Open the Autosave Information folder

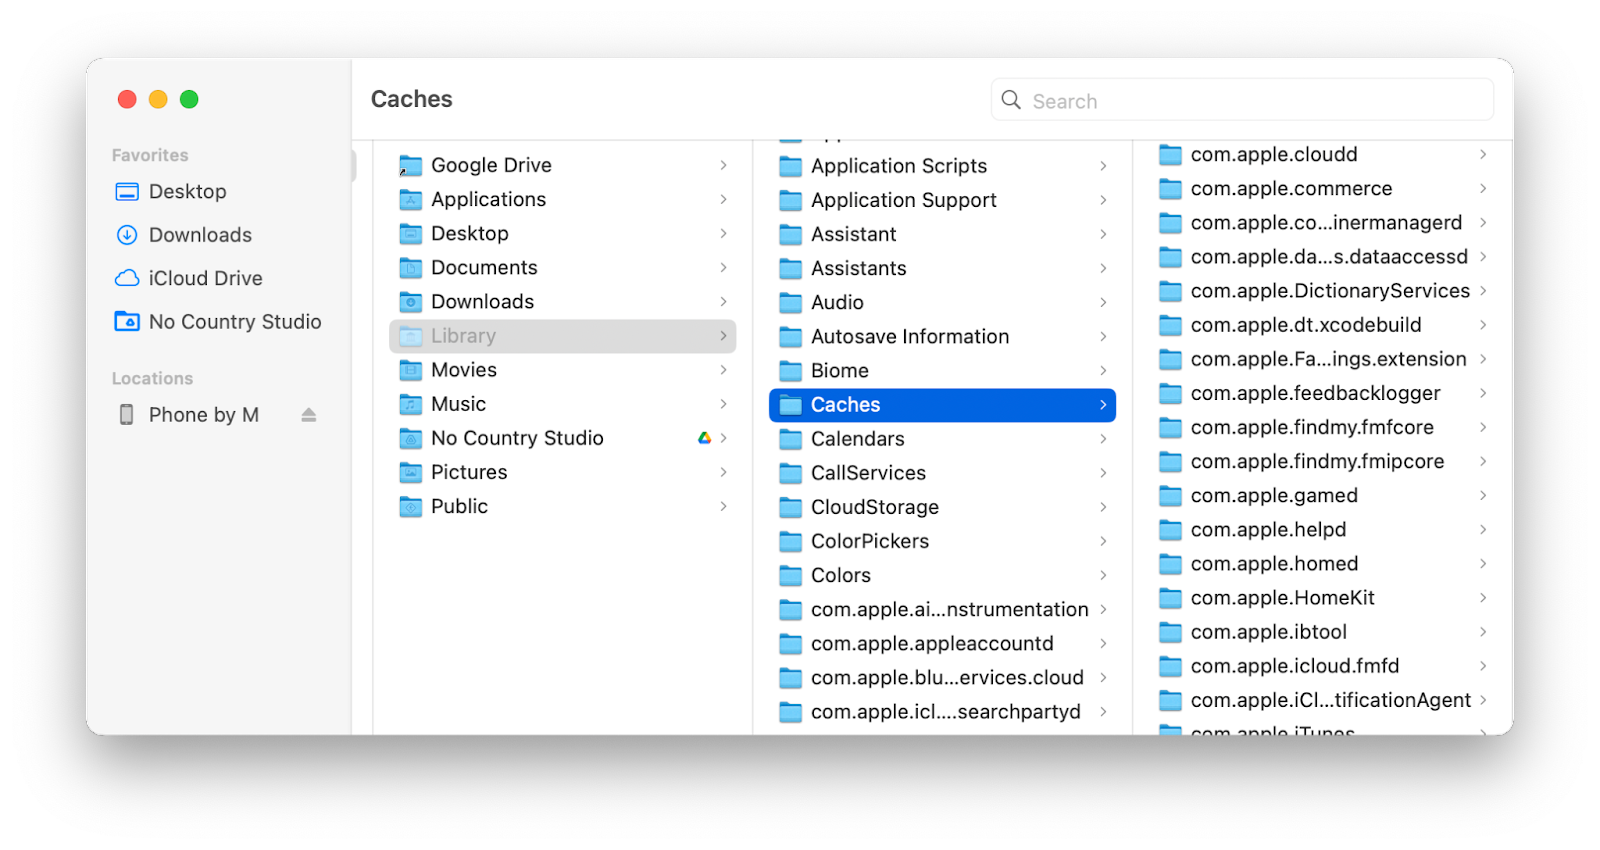pos(909,336)
